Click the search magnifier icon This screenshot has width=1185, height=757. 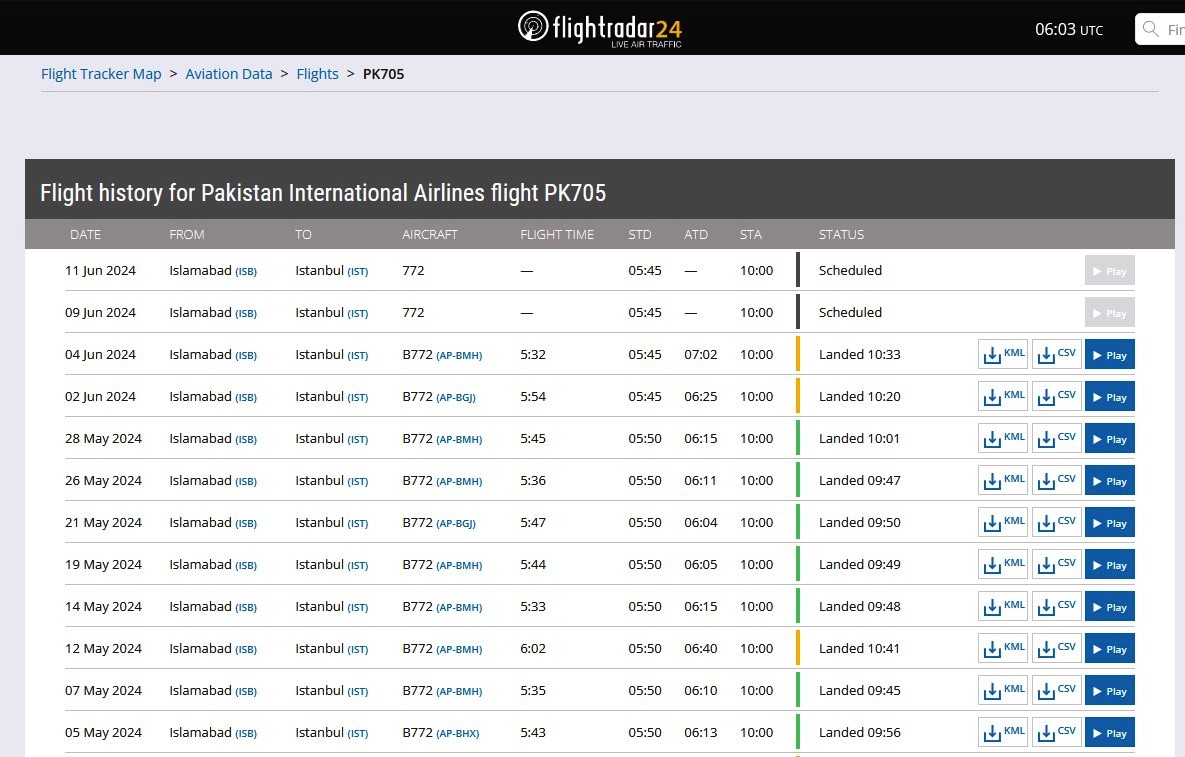click(1151, 29)
